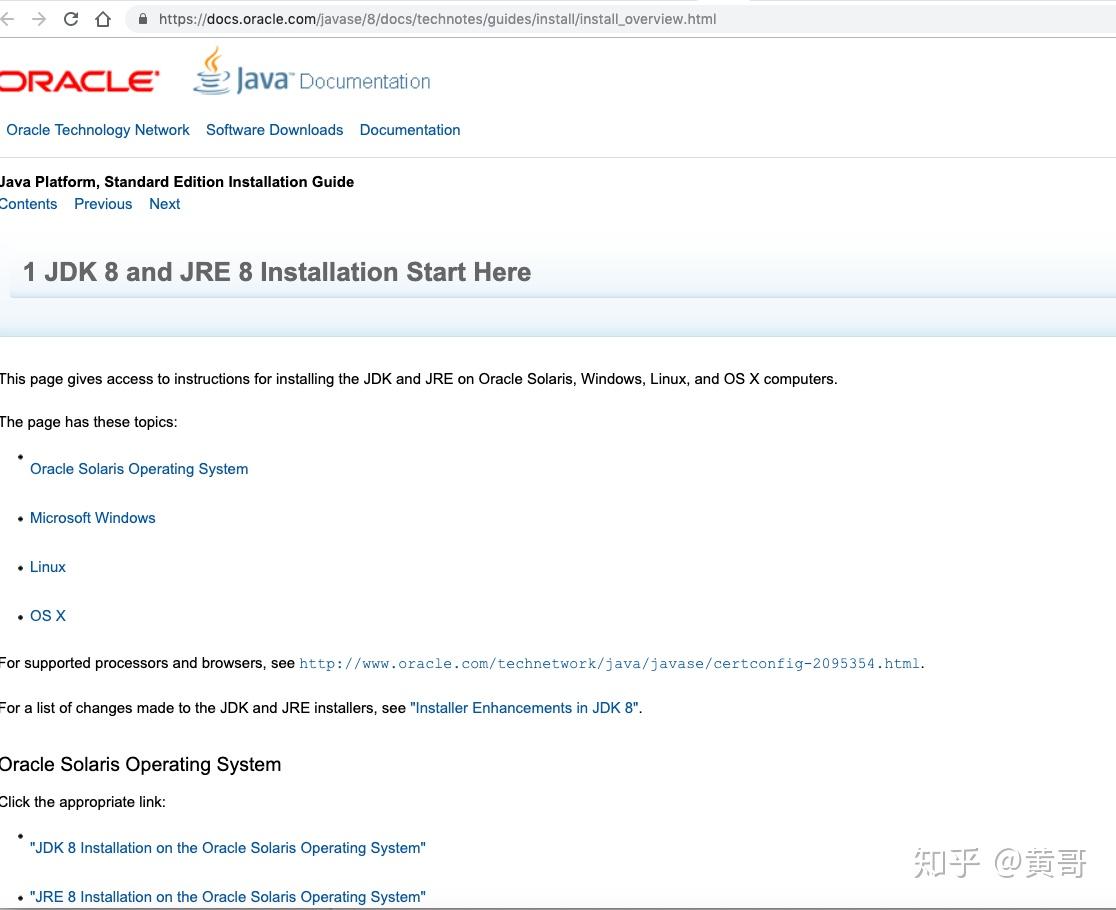
Task: Click heading "1 JDK 8 and JRE 8 Installation Start Here"
Action: 277,272
